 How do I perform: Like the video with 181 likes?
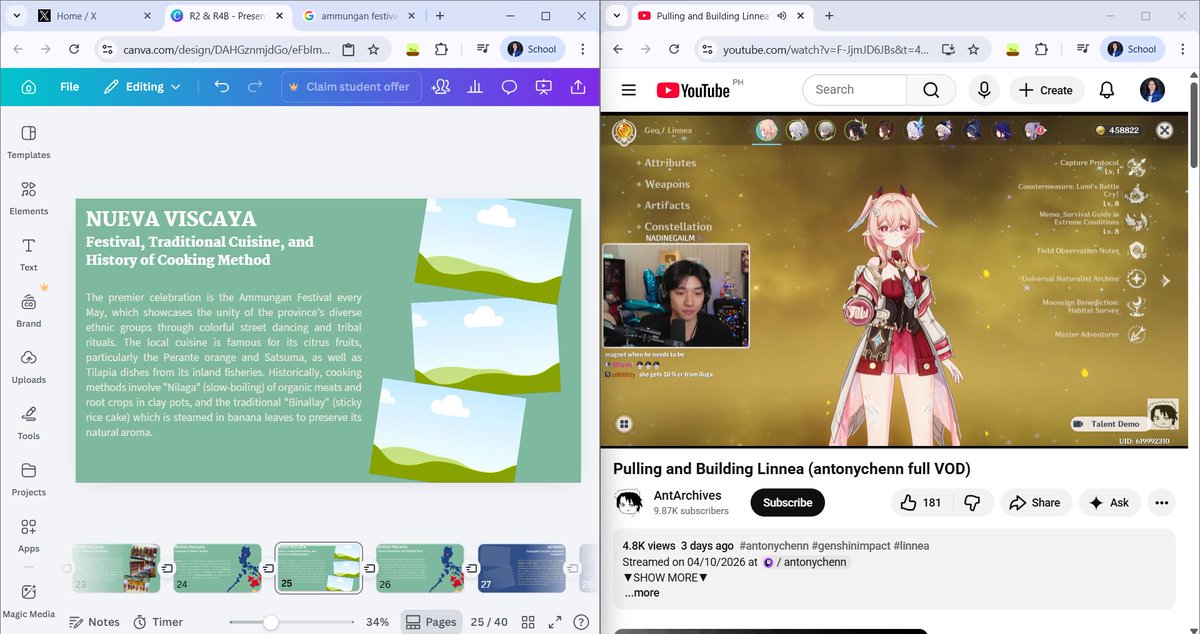[x=921, y=502]
